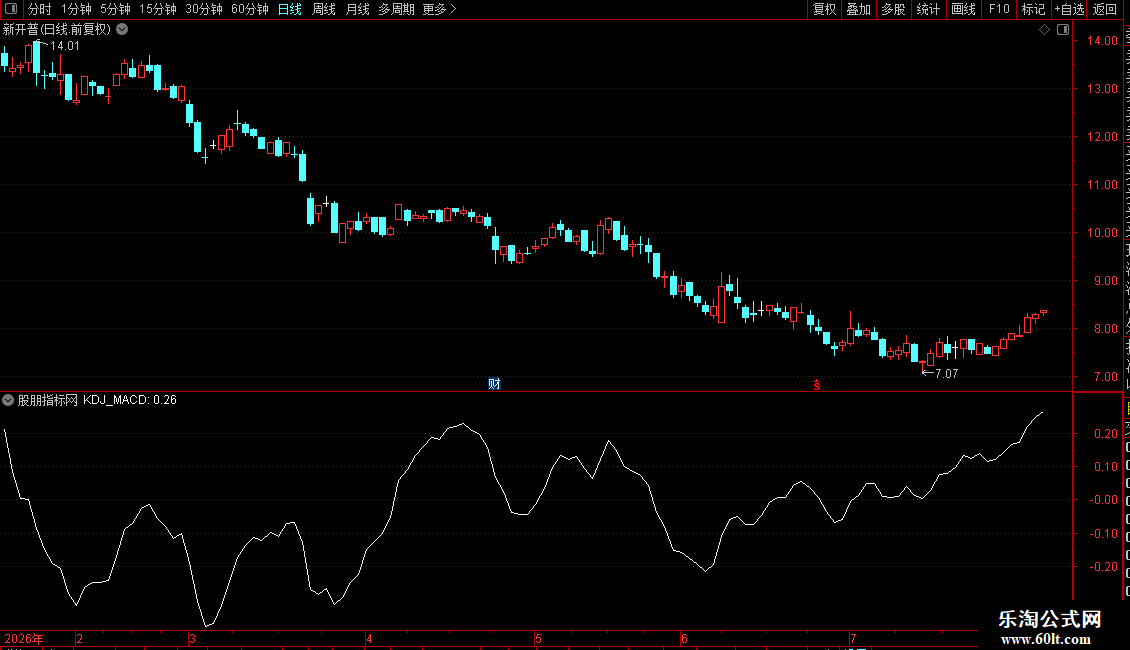
Task: Click the 标记 mark button
Action: click(x=1033, y=9)
